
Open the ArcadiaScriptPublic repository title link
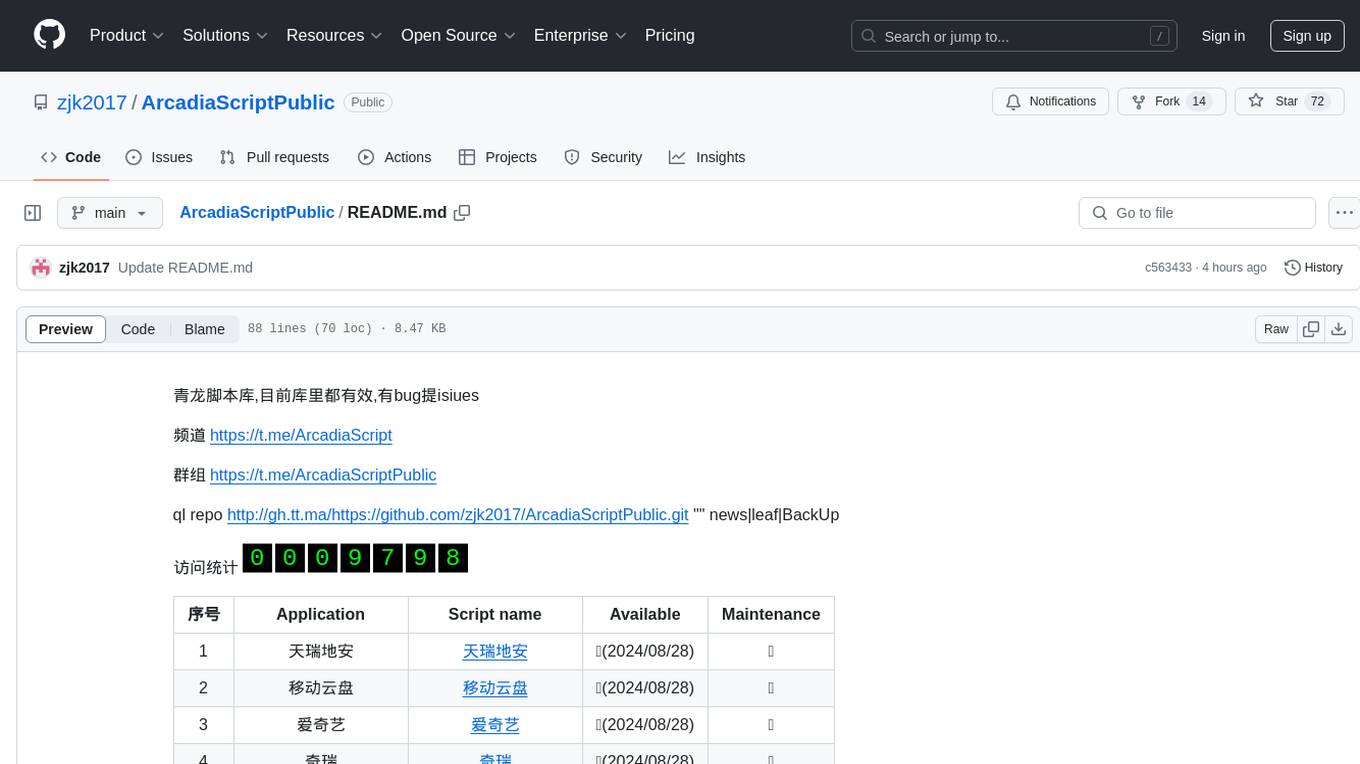pyautogui.click(x=238, y=102)
